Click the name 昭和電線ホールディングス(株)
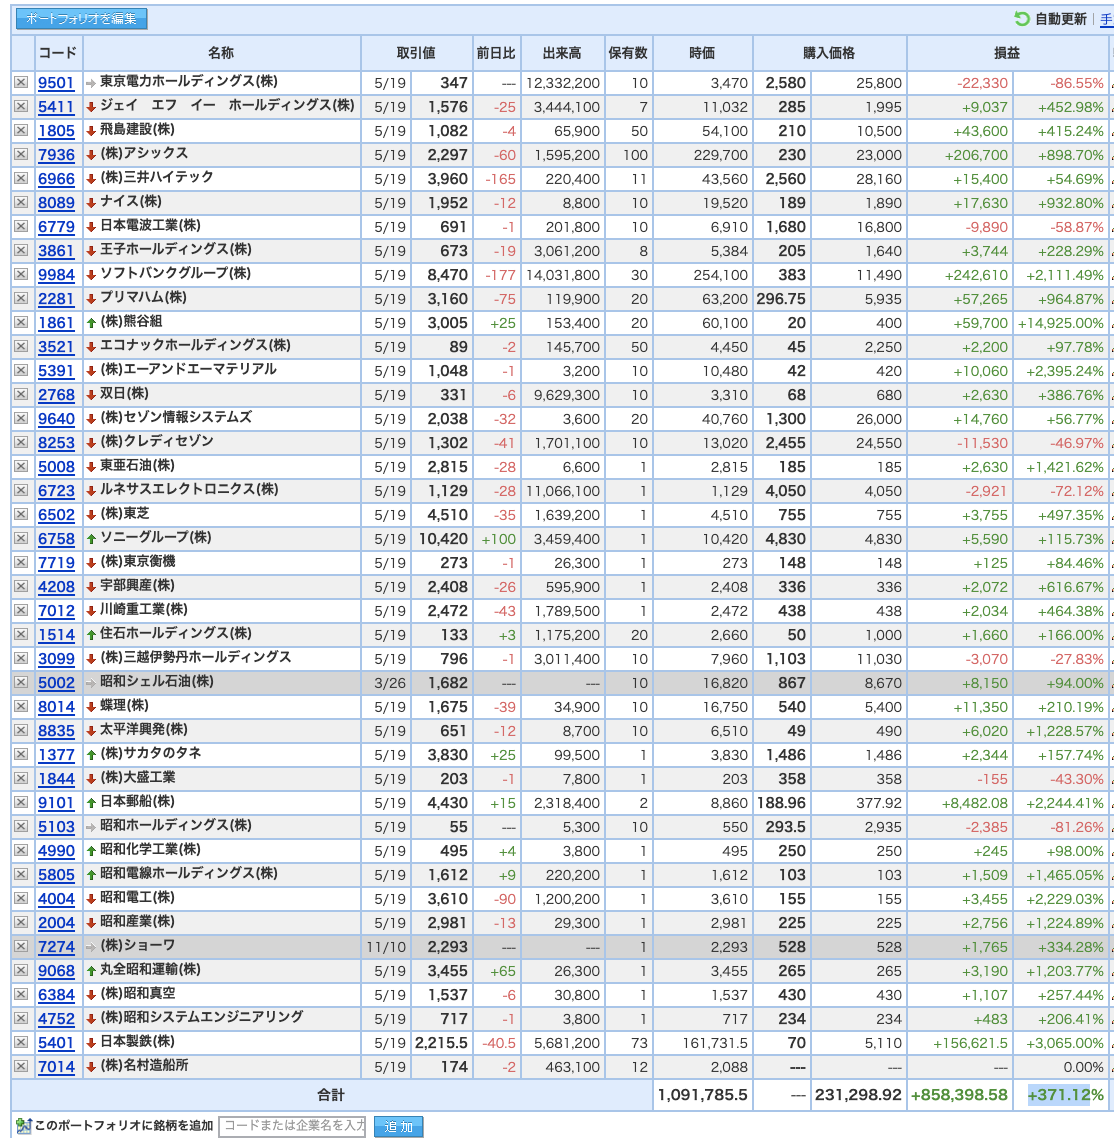Screen dimensions: 1114x1138 [x=189, y=874]
